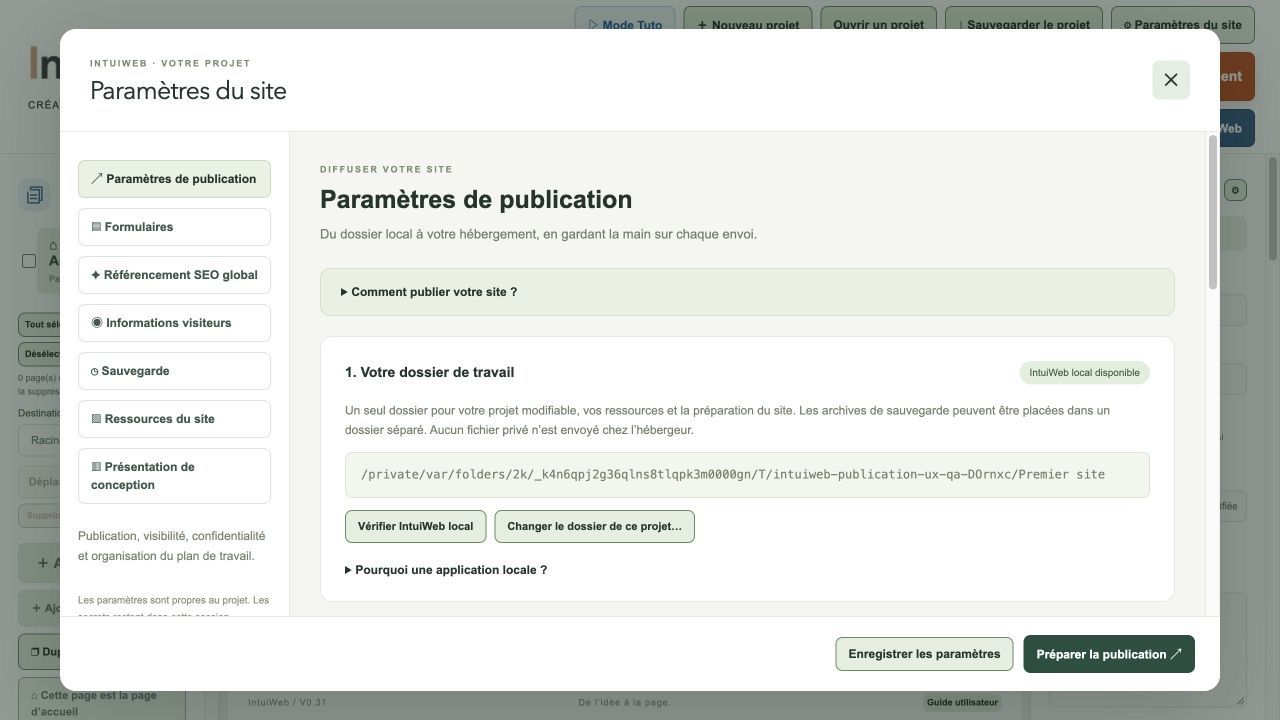
Task: Click Préparer la publication button
Action: click(x=1109, y=654)
